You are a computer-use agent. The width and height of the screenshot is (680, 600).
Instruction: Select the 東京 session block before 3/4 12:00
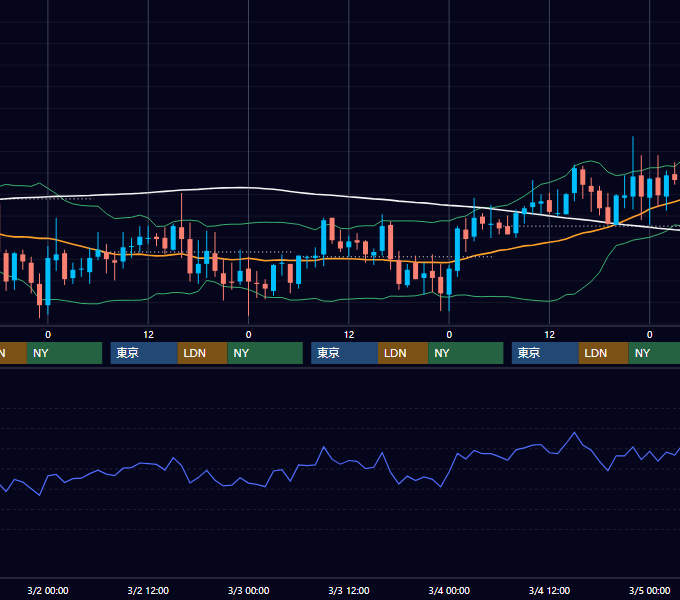pyautogui.click(x=545, y=353)
